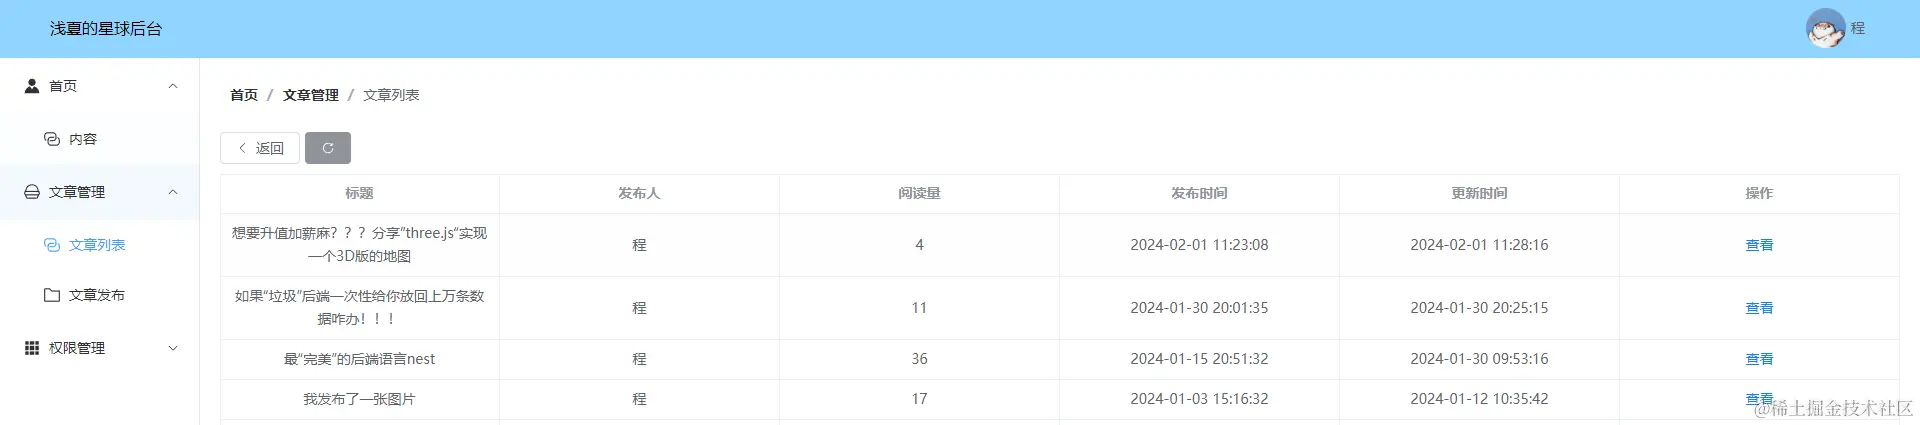The height and width of the screenshot is (425, 1920).
Task: Go to 首页 in breadcrumb
Action: 244,95
